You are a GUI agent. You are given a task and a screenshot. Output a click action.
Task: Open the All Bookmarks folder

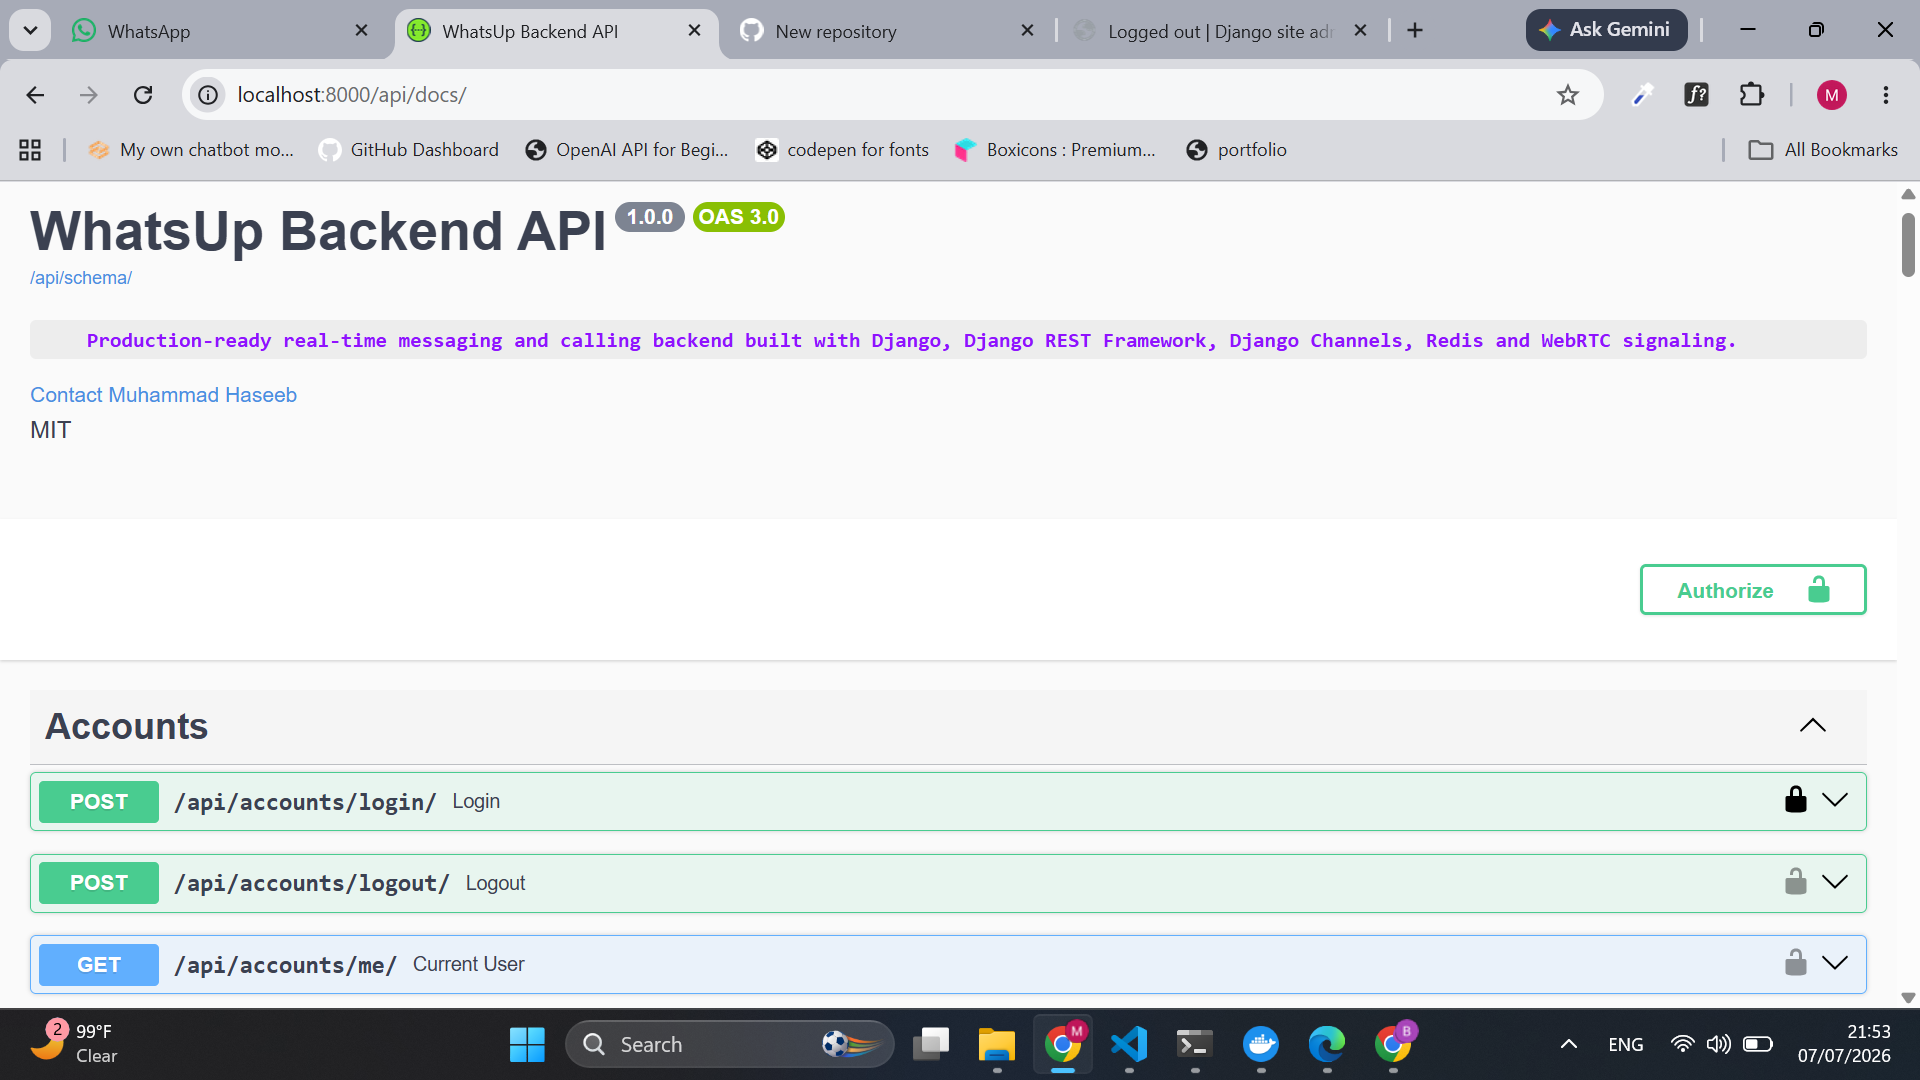[1822, 150]
